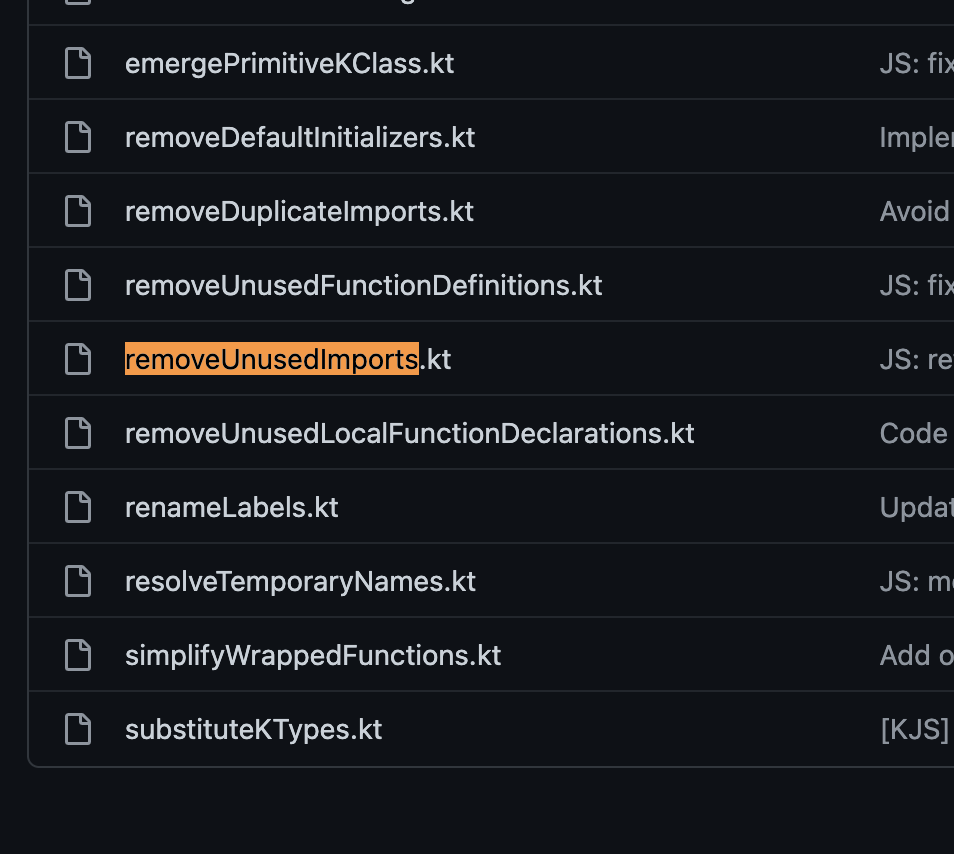The width and height of the screenshot is (954, 854).
Task: Click the file icon beside removeDefaultInitializers.kt
Action: tap(77, 136)
